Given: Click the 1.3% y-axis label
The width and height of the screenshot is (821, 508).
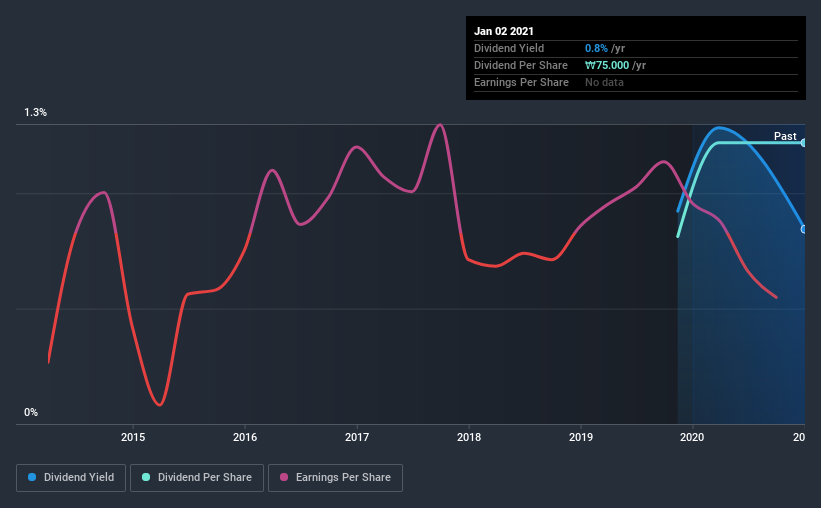Looking at the screenshot, I should click(x=35, y=113).
